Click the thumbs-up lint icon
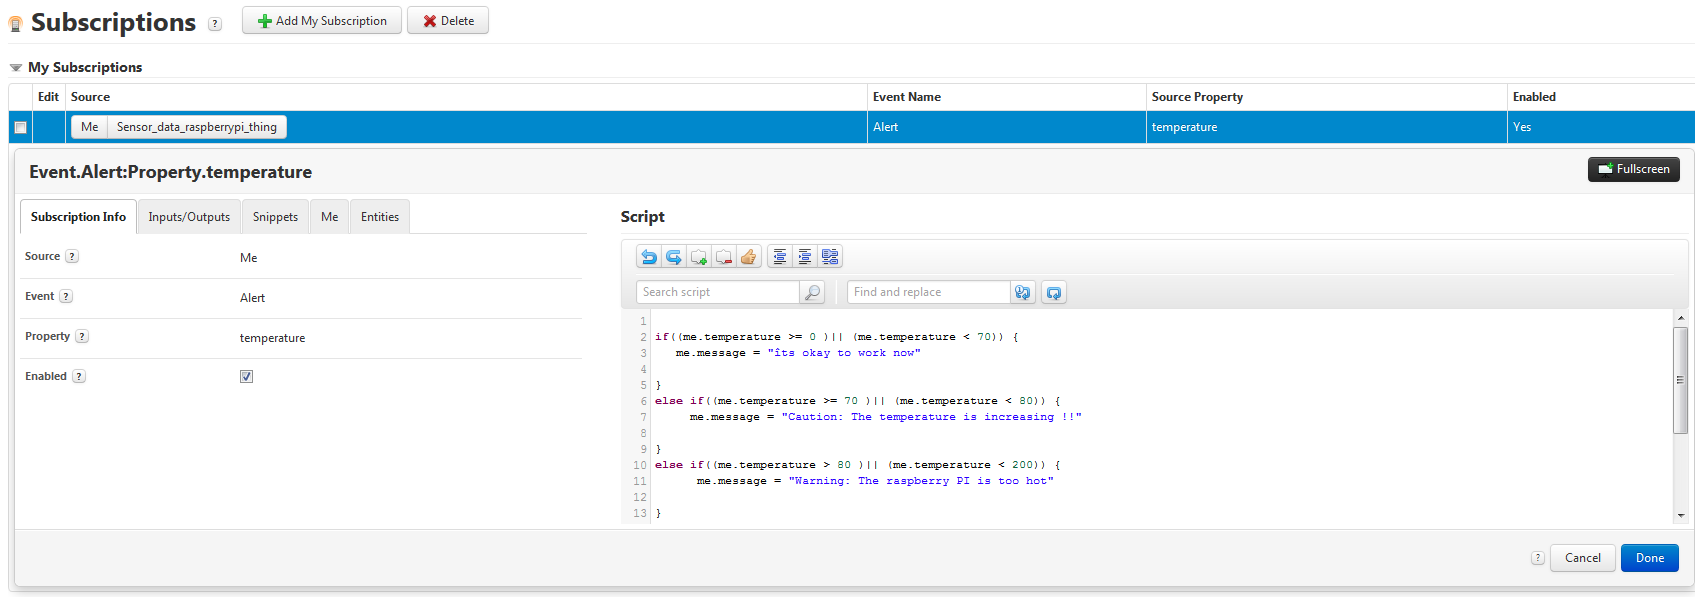Screen dimensions: 1695x597 749,257
